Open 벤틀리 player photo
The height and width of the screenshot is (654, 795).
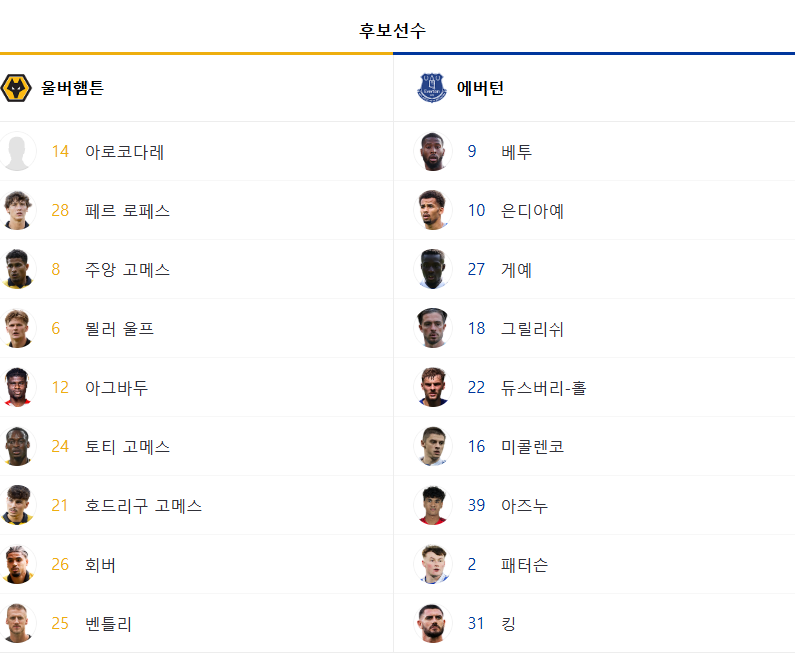pyautogui.click(x=17, y=623)
